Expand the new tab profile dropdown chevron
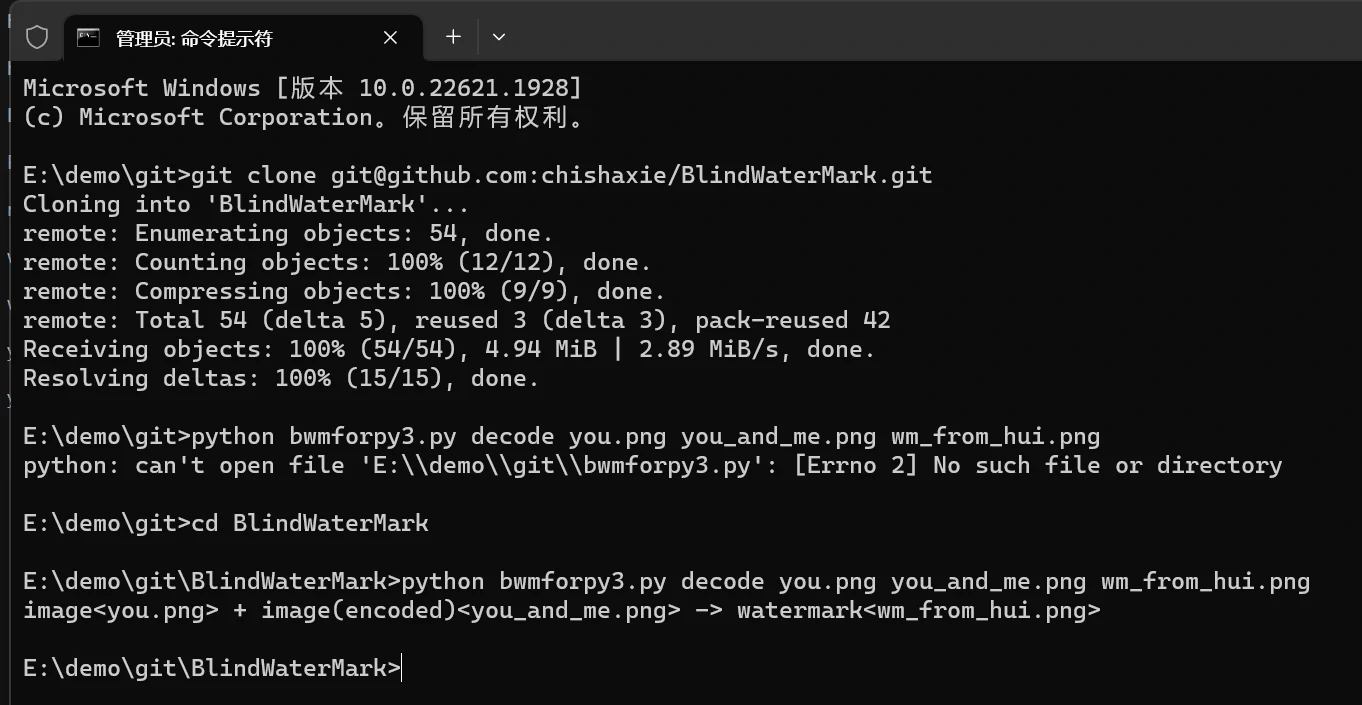Image resolution: width=1362 pixels, height=705 pixels. click(x=499, y=37)
